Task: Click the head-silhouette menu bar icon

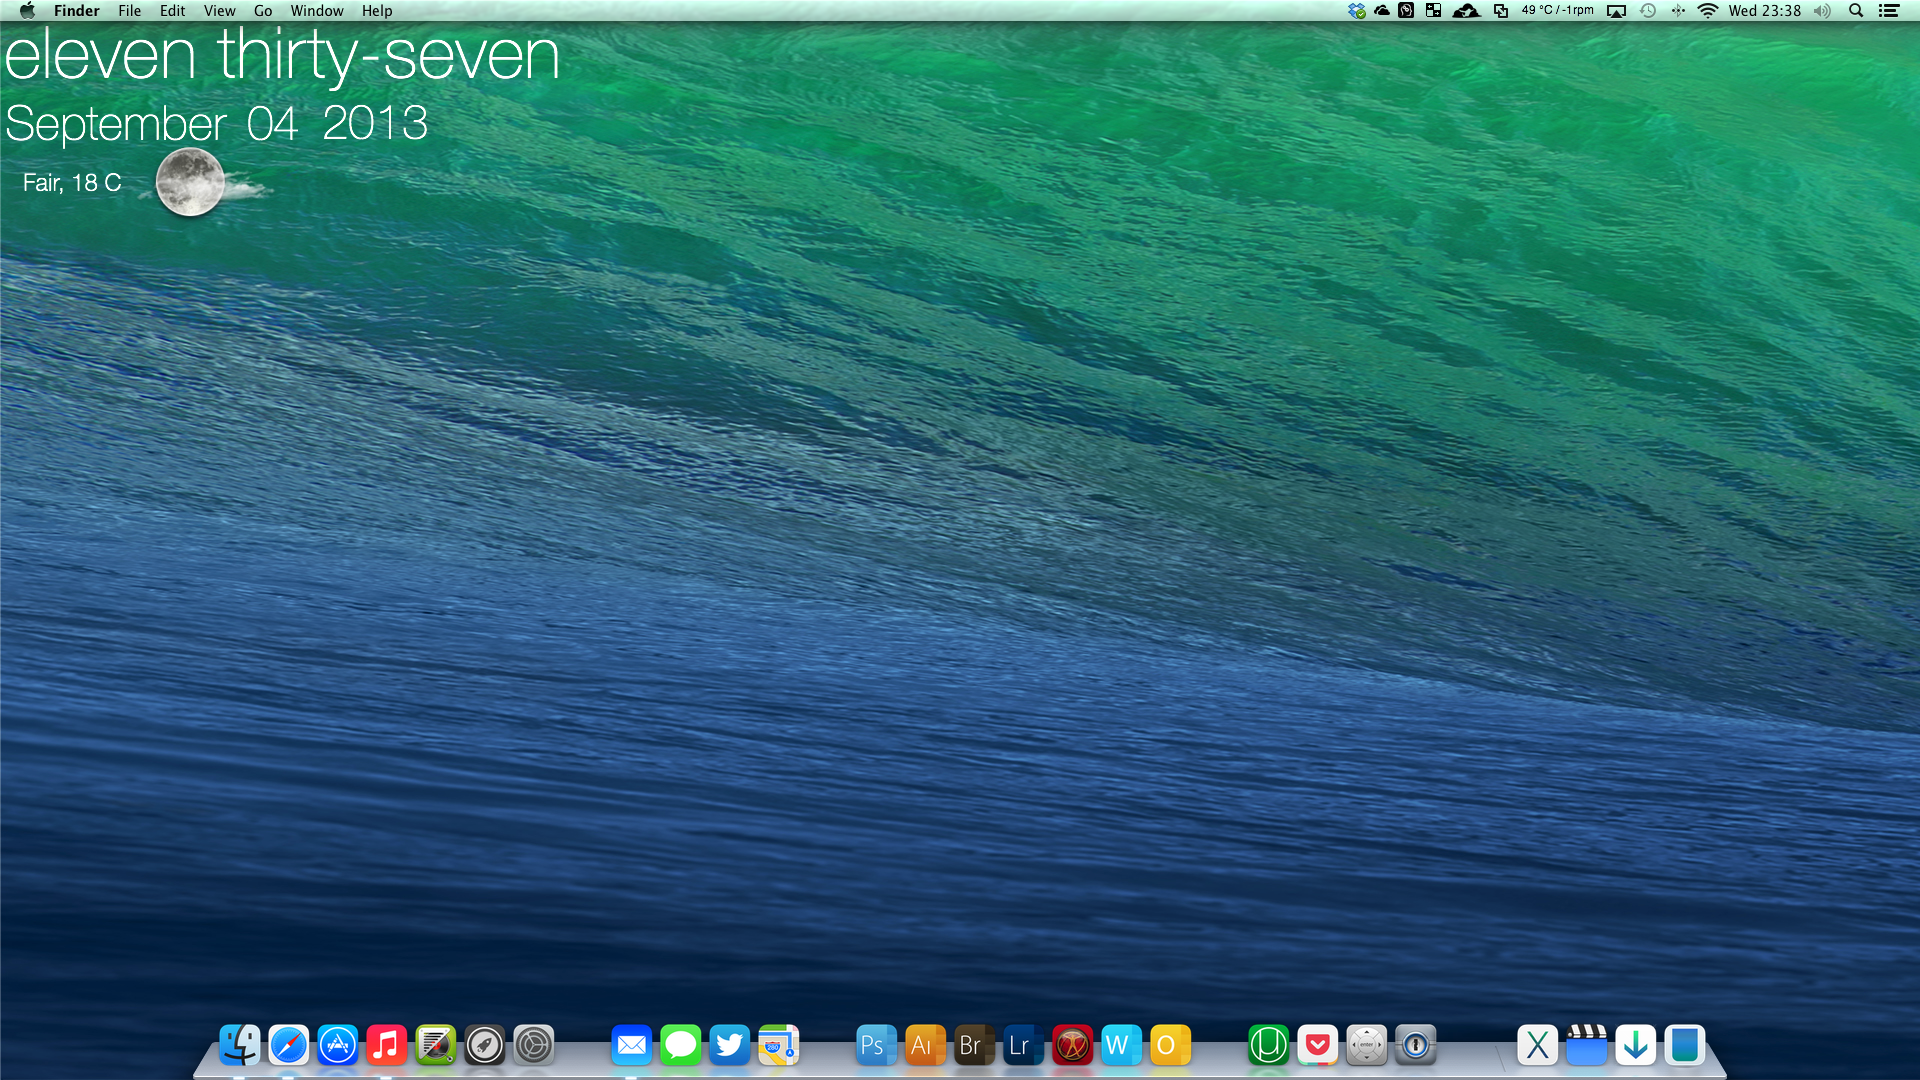Action: [x=1406, y=11]
